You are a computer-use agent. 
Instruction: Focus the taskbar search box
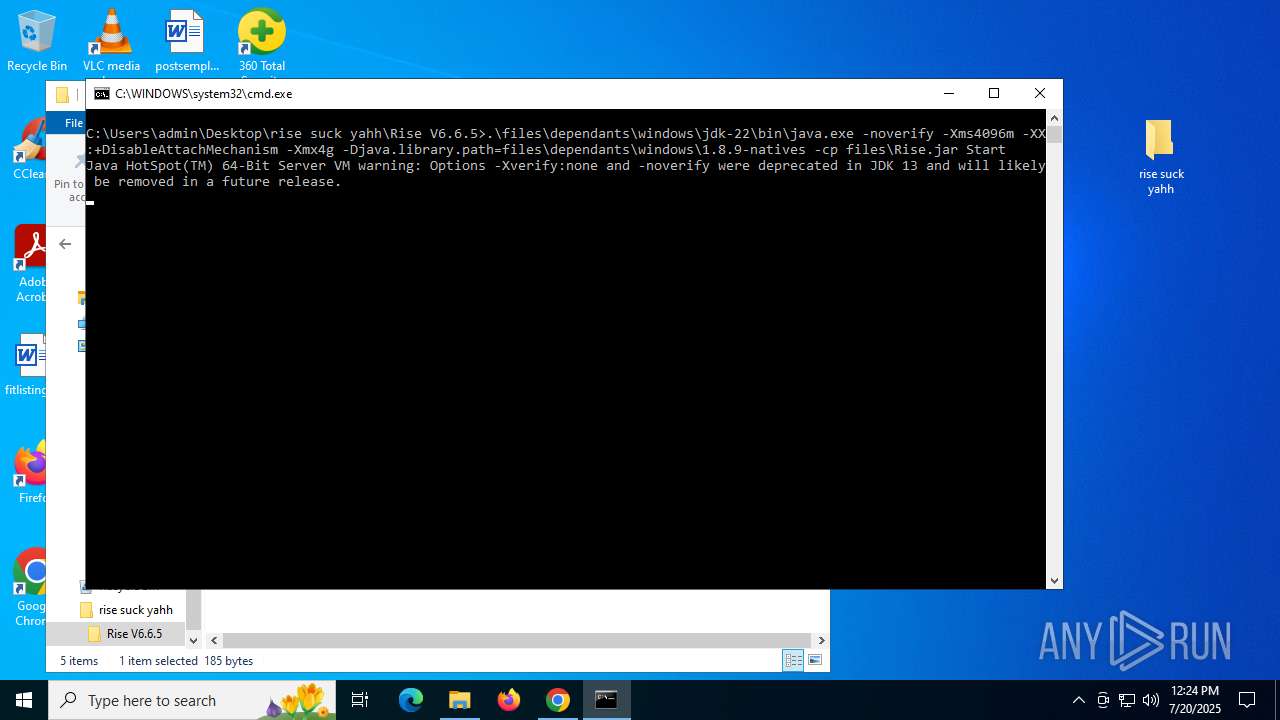tap(192, 700)
